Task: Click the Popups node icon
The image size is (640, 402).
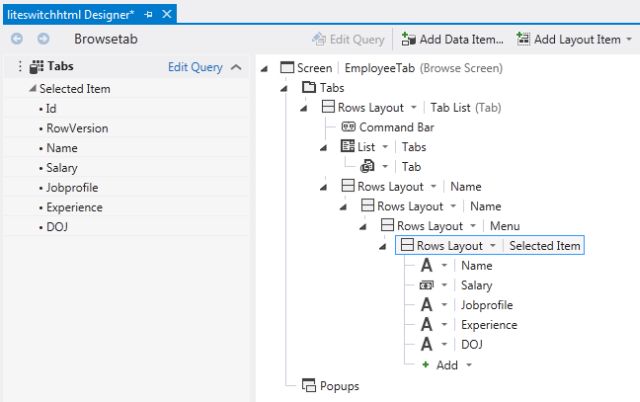Action: click(309, 385)
